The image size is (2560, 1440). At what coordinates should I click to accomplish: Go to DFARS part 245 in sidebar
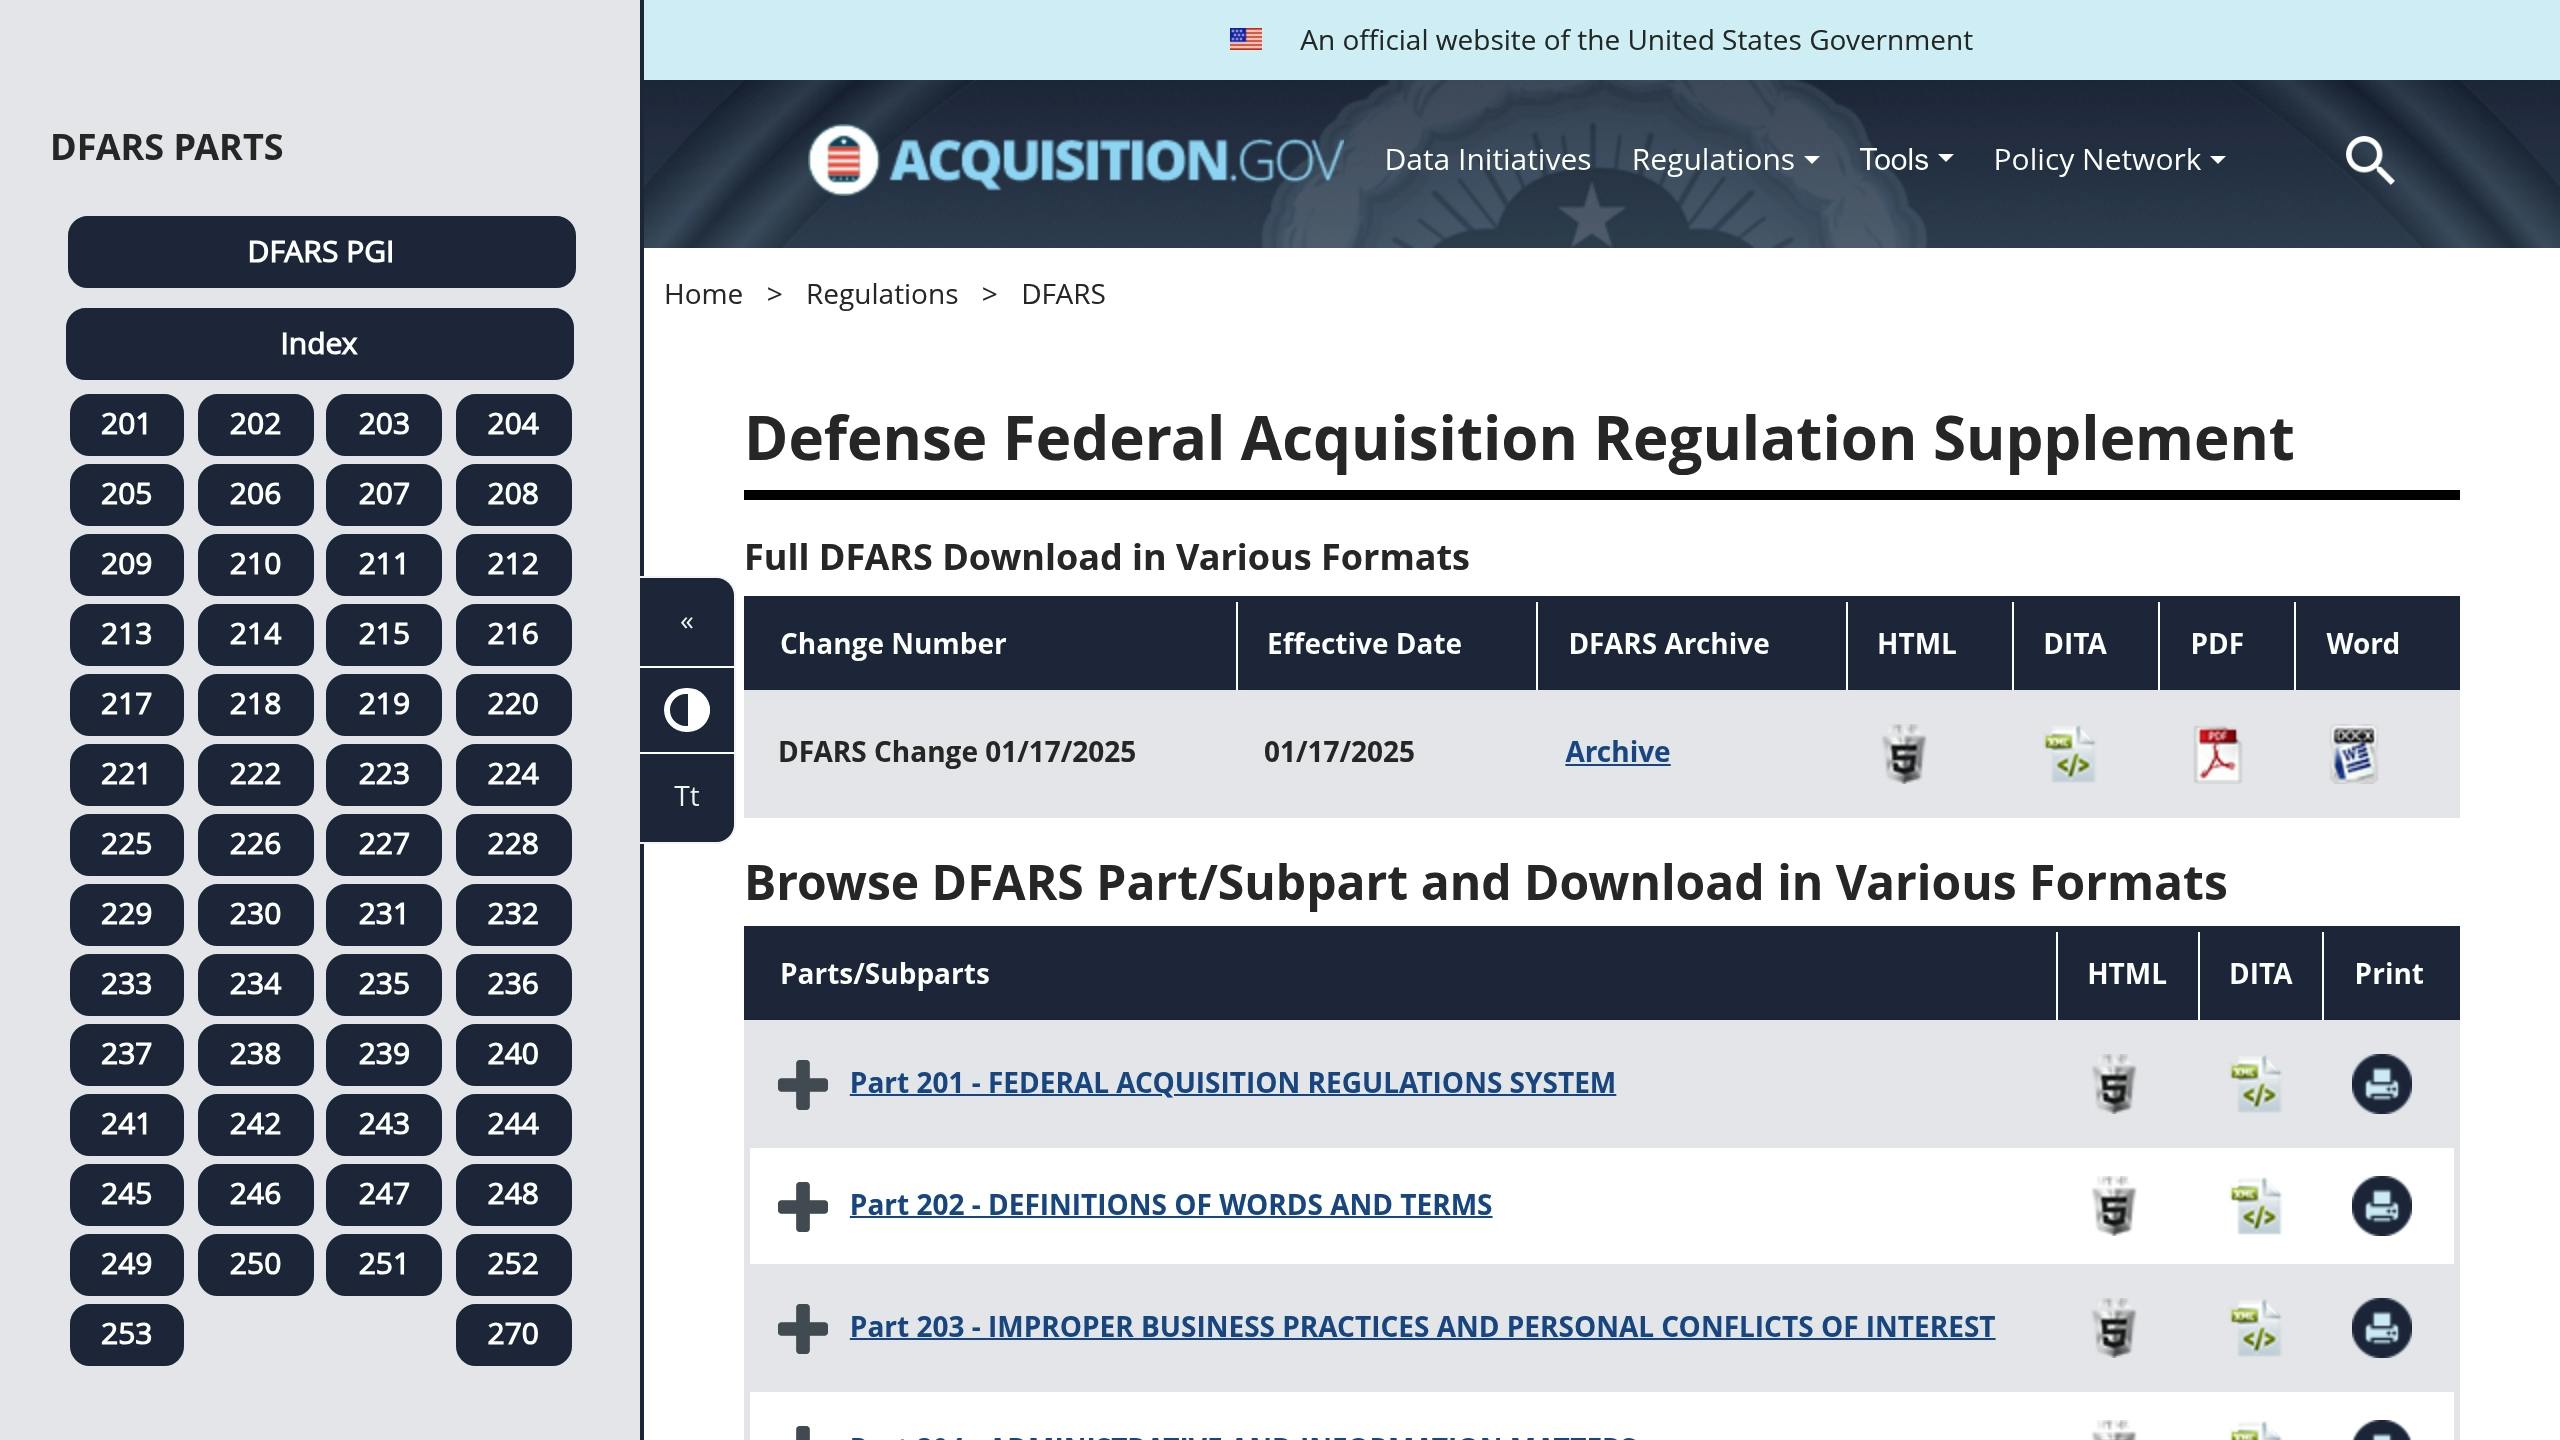pos(127,1195)
